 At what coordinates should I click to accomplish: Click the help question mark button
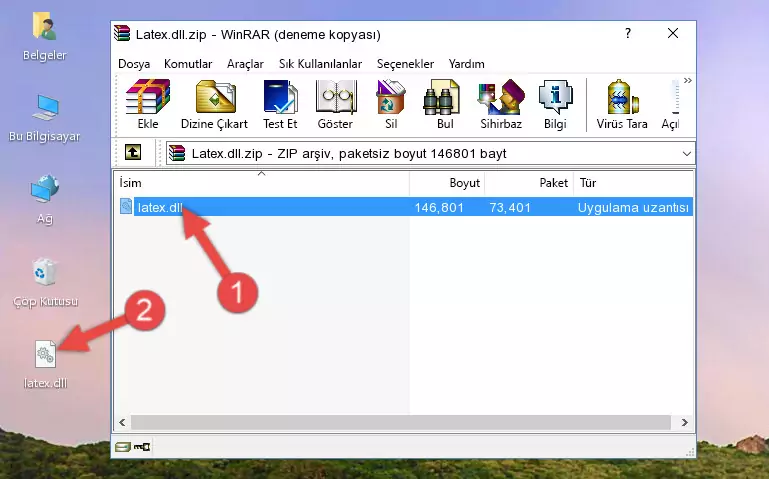(x=628, y=33)
